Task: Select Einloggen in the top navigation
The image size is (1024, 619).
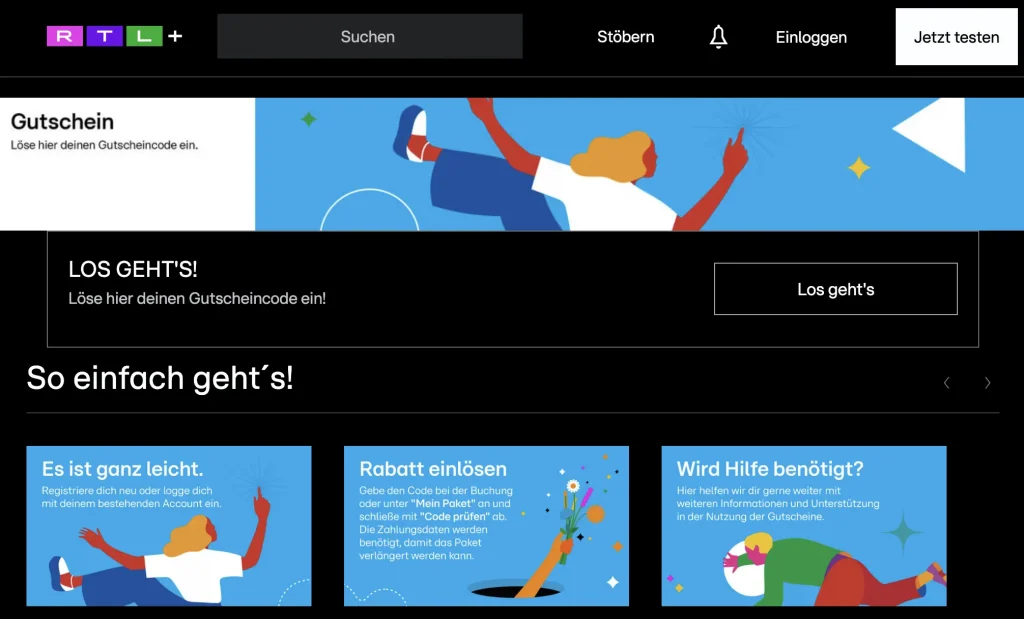Action: tap(811, 37)
